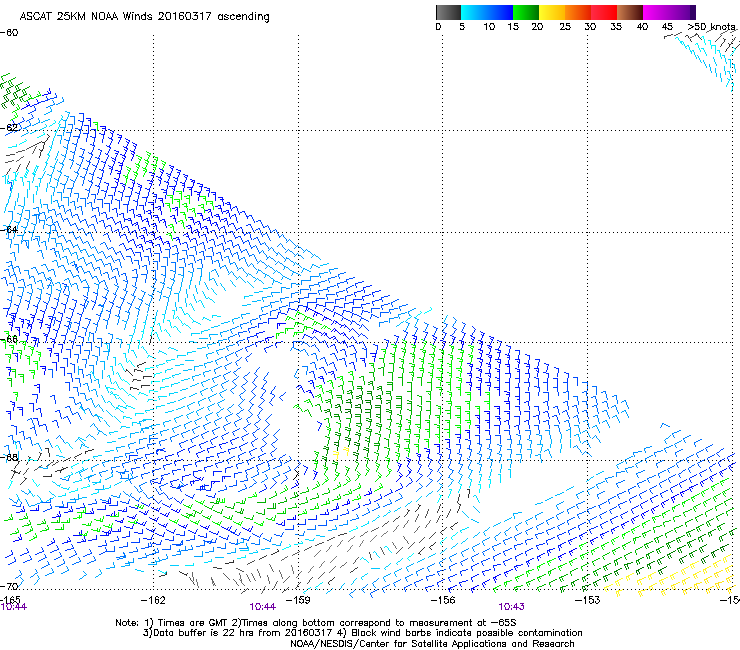740x650 pixels.
Task: Click the latitude label -70
Action: tap(9, 586)
